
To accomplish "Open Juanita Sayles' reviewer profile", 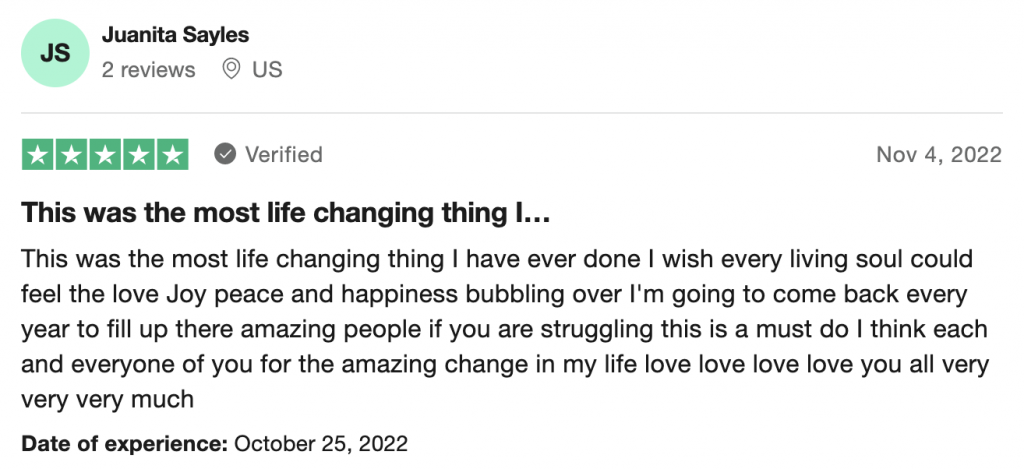I will [175, 35].
